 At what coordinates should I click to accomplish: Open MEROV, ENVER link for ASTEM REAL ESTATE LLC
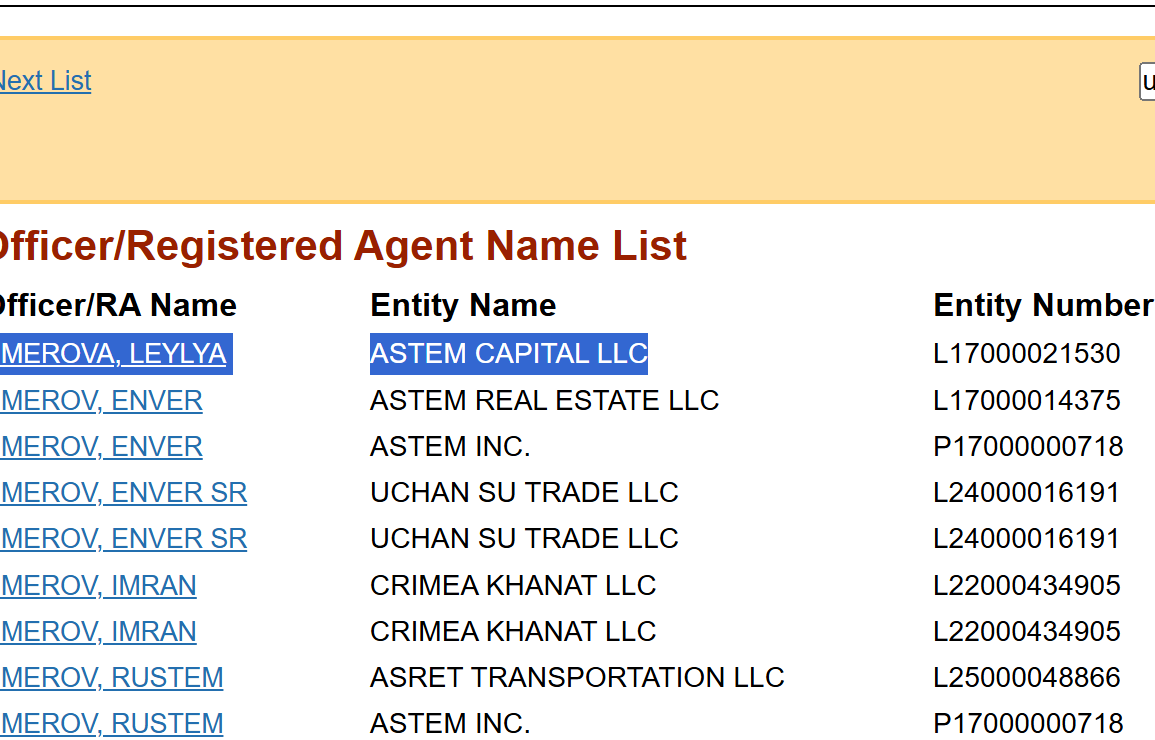click(x=102, y=401)
